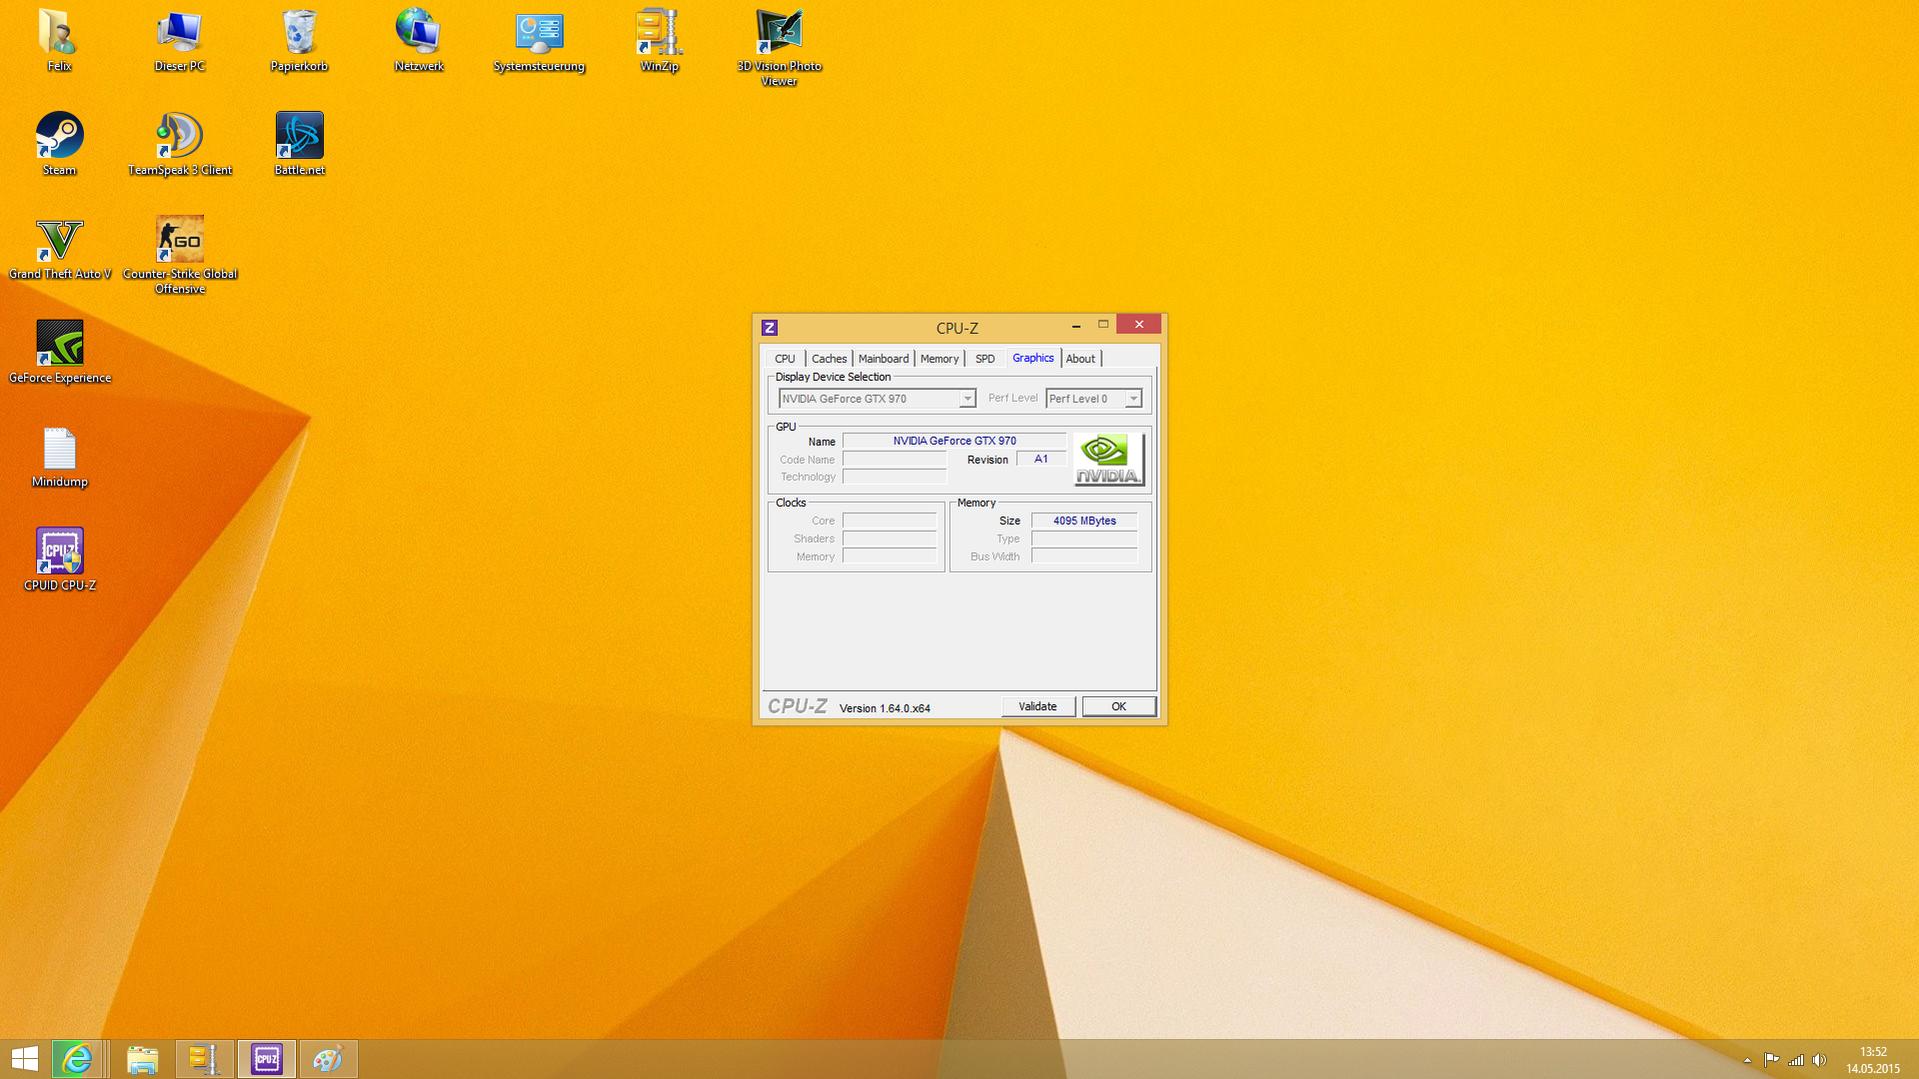Open the Papierkorb recycle bin
This screenshot has height=1079, width=1919.
(299, 41)
